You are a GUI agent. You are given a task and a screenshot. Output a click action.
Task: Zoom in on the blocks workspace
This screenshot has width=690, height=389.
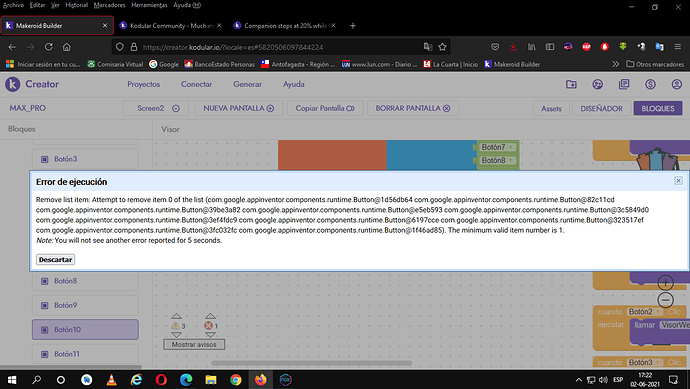point(665,283)
